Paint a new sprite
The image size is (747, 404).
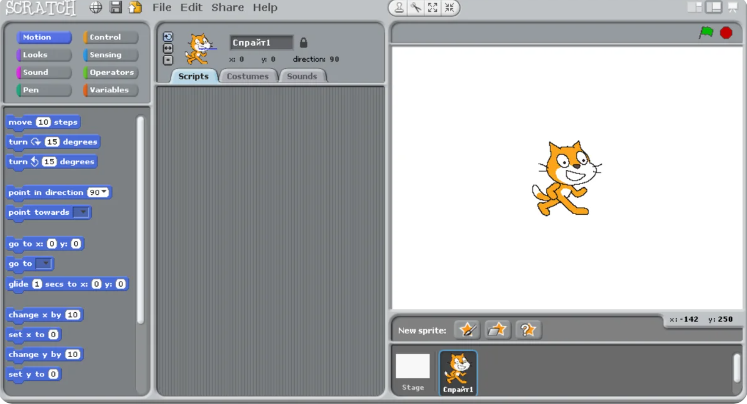[x=467, y=330]
